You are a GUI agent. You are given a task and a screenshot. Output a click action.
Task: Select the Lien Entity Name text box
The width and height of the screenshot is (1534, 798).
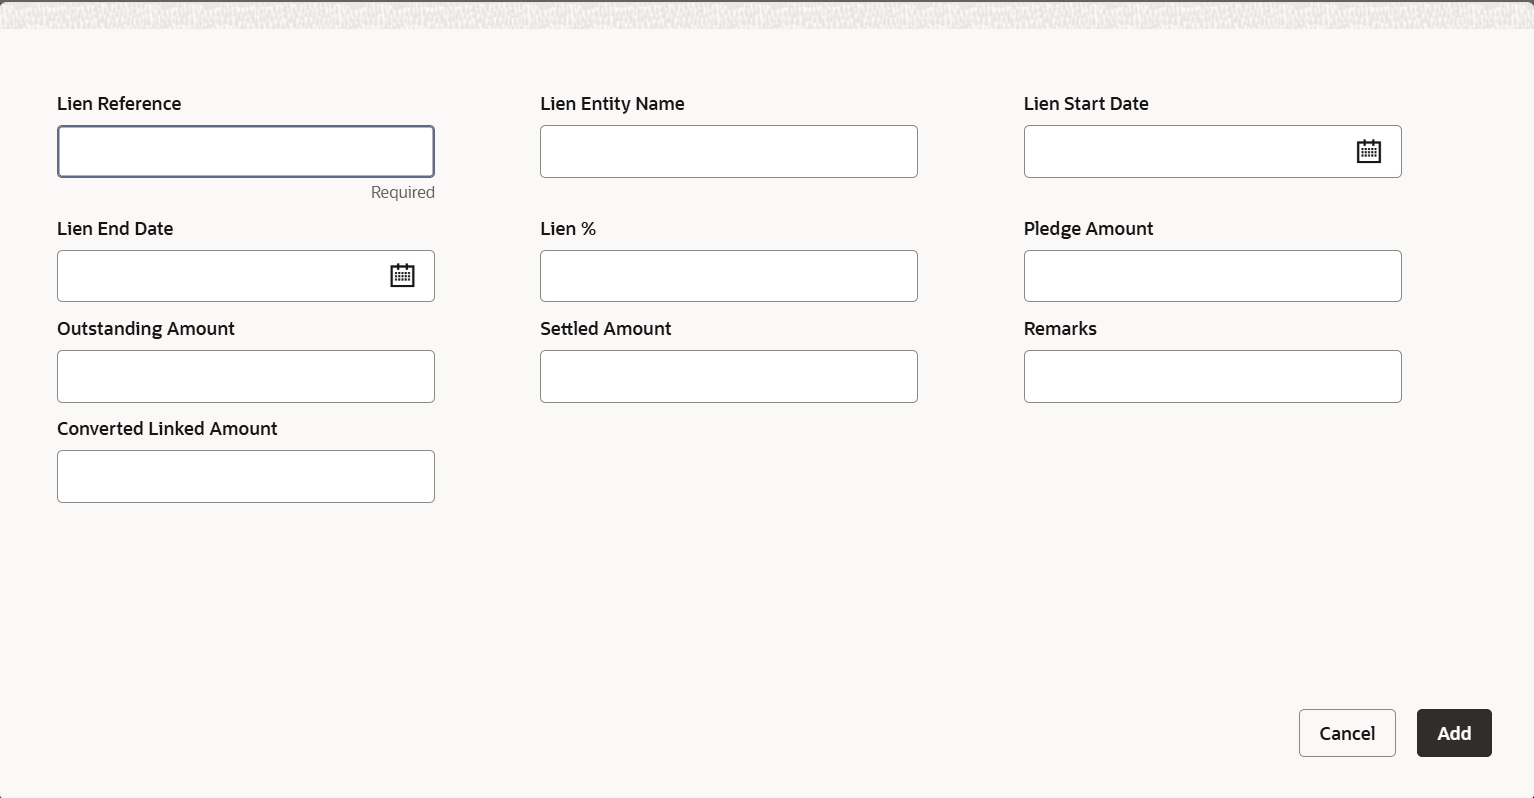click(x=729, y=151)
